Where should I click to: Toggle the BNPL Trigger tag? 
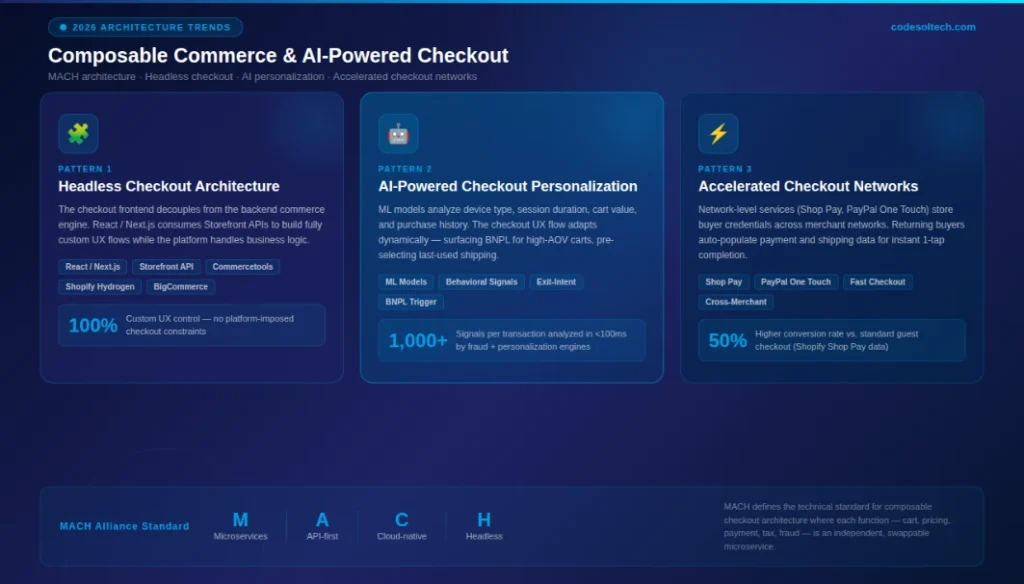pos(409,302)
